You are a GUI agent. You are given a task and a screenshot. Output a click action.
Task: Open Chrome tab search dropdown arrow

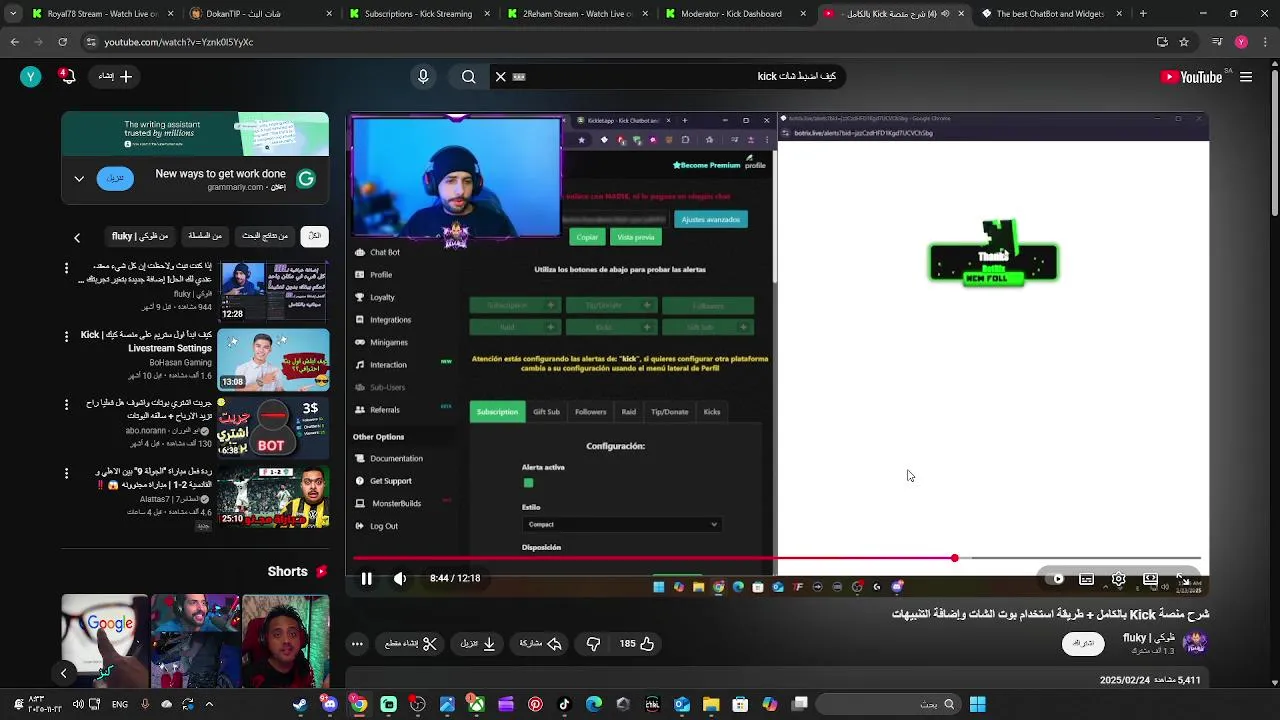click(x=13, y=14)
